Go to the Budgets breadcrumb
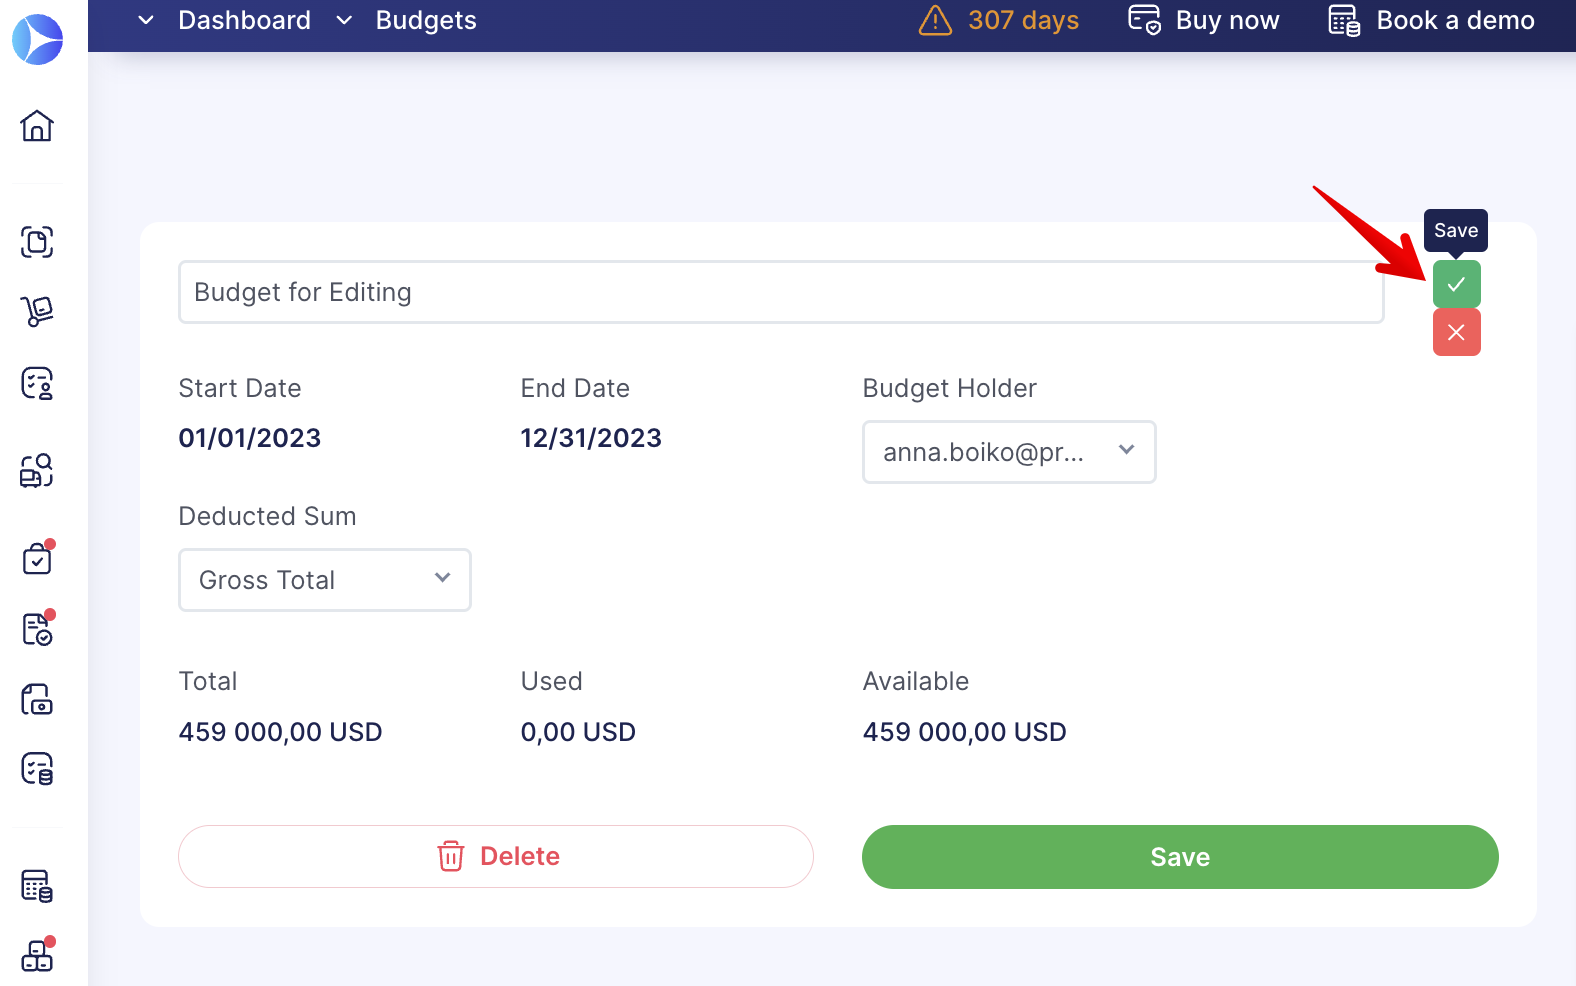Screen dimensions: 1576x986 pos(426,20)
